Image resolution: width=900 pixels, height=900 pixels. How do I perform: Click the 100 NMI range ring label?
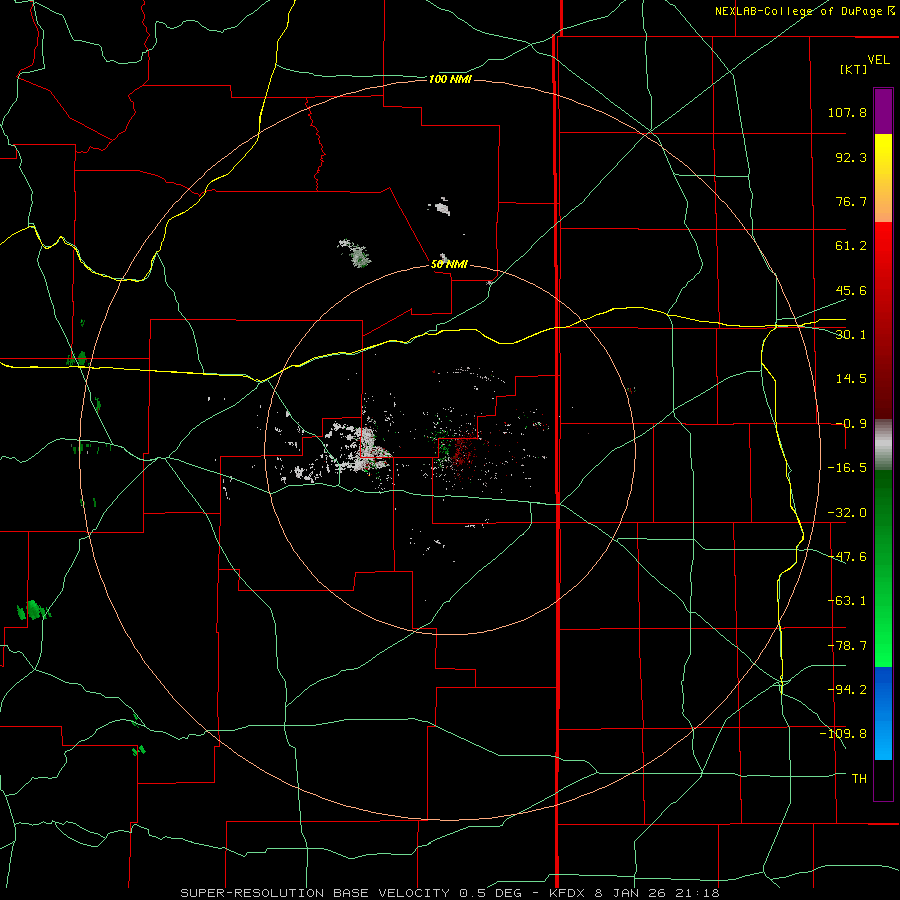450,79
